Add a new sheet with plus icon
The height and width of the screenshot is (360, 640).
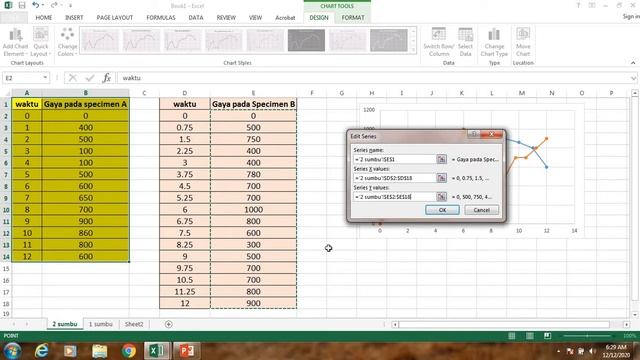(x=169, y=324)
